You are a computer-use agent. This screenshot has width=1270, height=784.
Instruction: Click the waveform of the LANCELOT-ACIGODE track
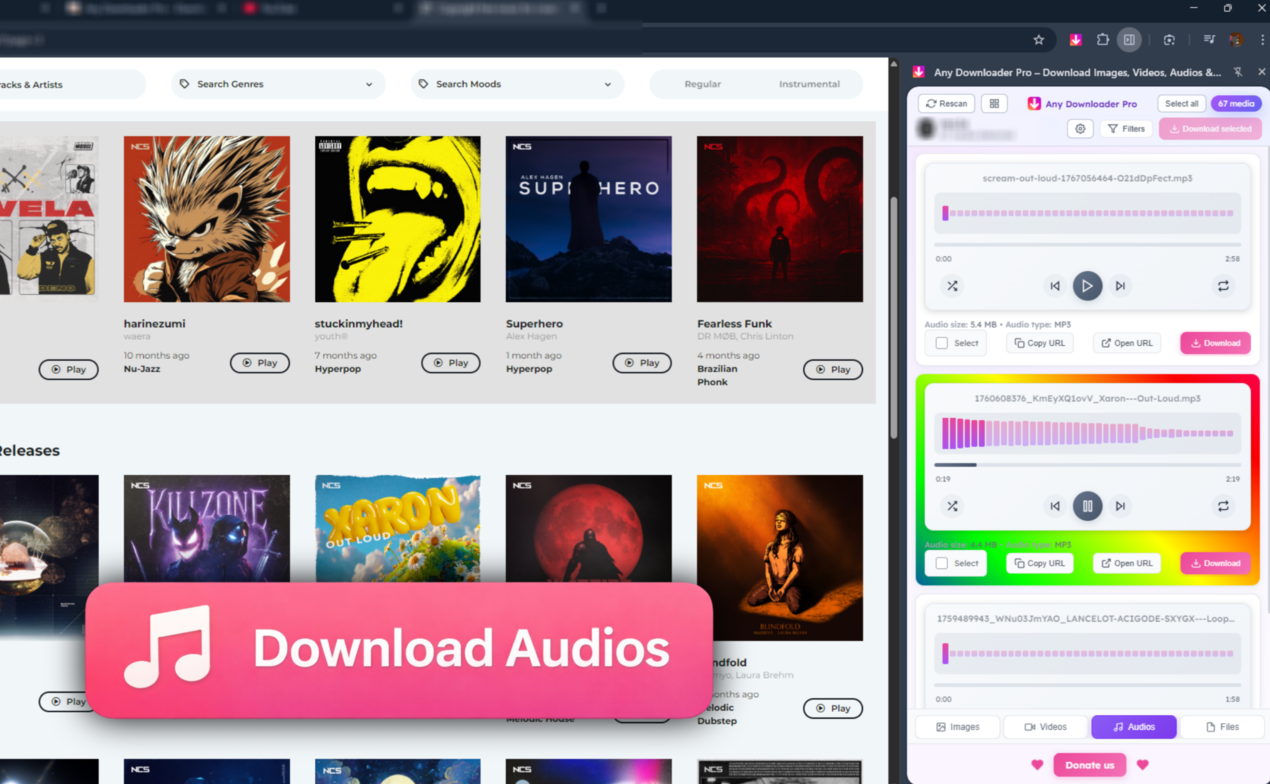[1087, 654]
